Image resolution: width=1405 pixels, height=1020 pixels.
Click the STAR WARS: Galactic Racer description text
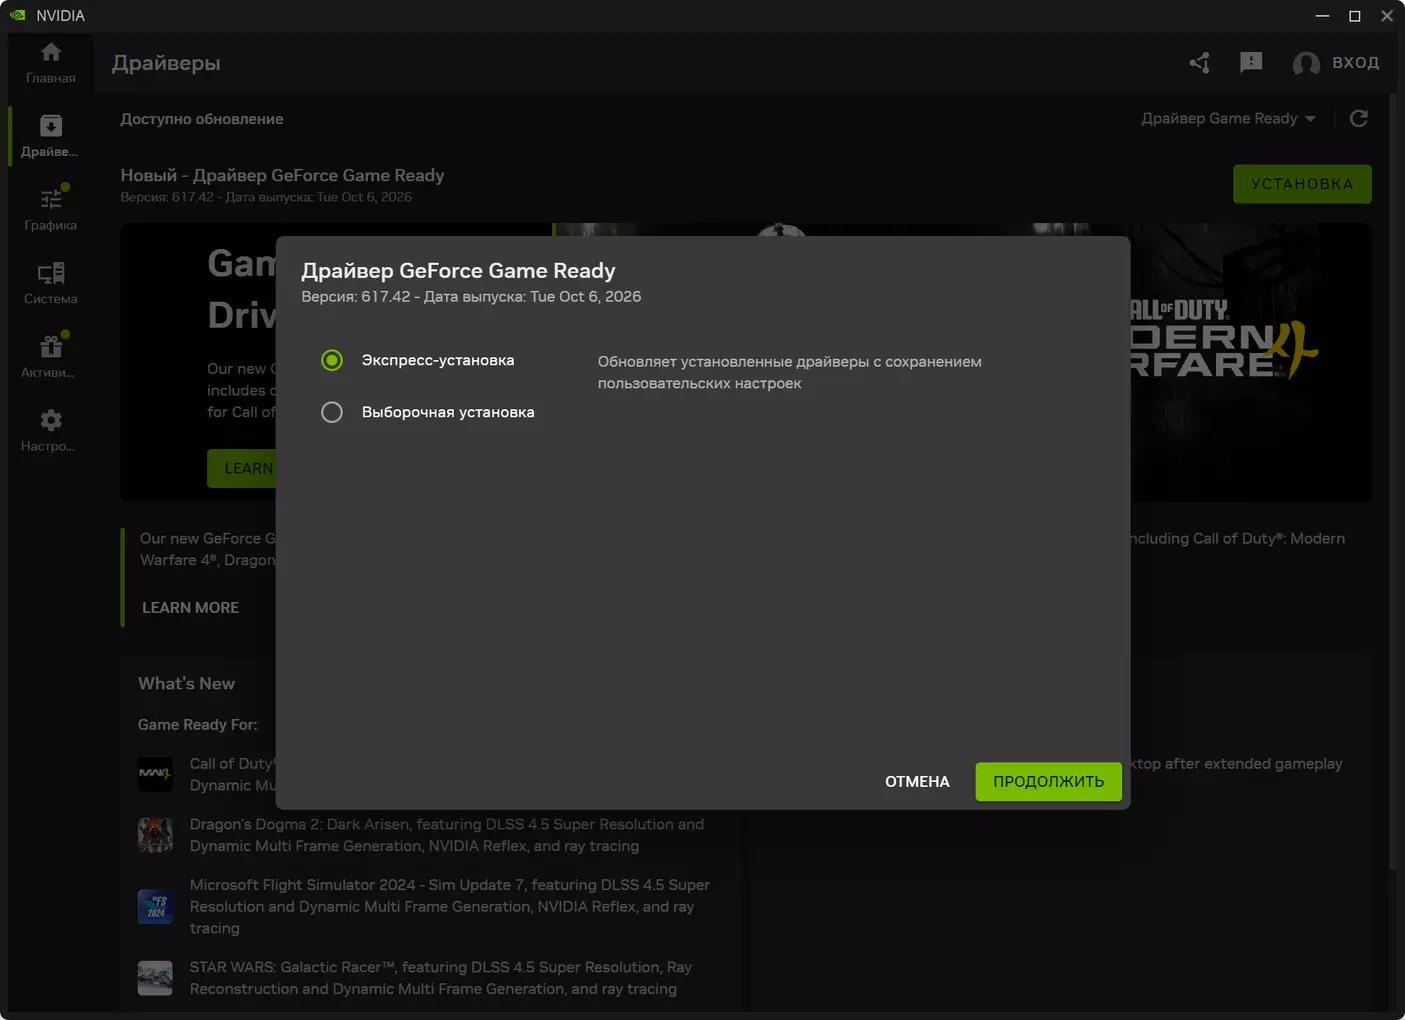[x=441, y=978]
